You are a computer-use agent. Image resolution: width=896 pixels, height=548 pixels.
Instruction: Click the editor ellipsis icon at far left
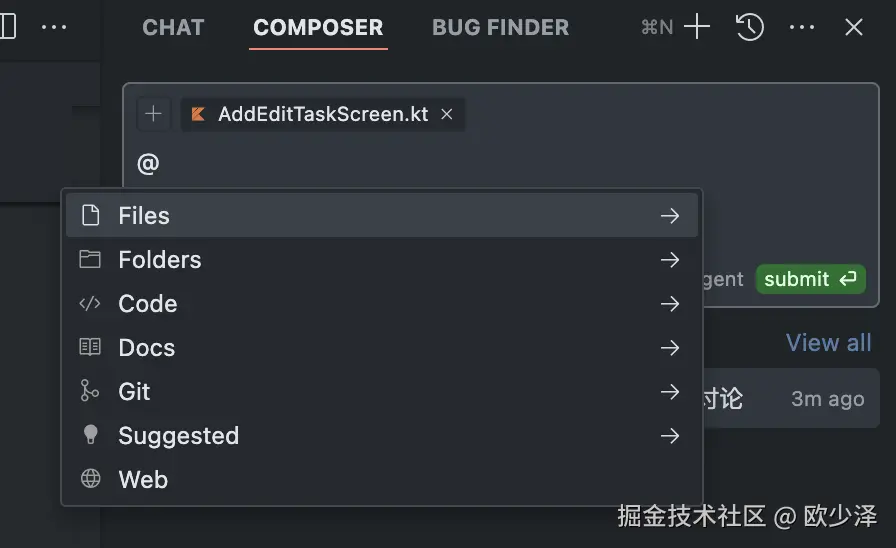coord(54,27)
